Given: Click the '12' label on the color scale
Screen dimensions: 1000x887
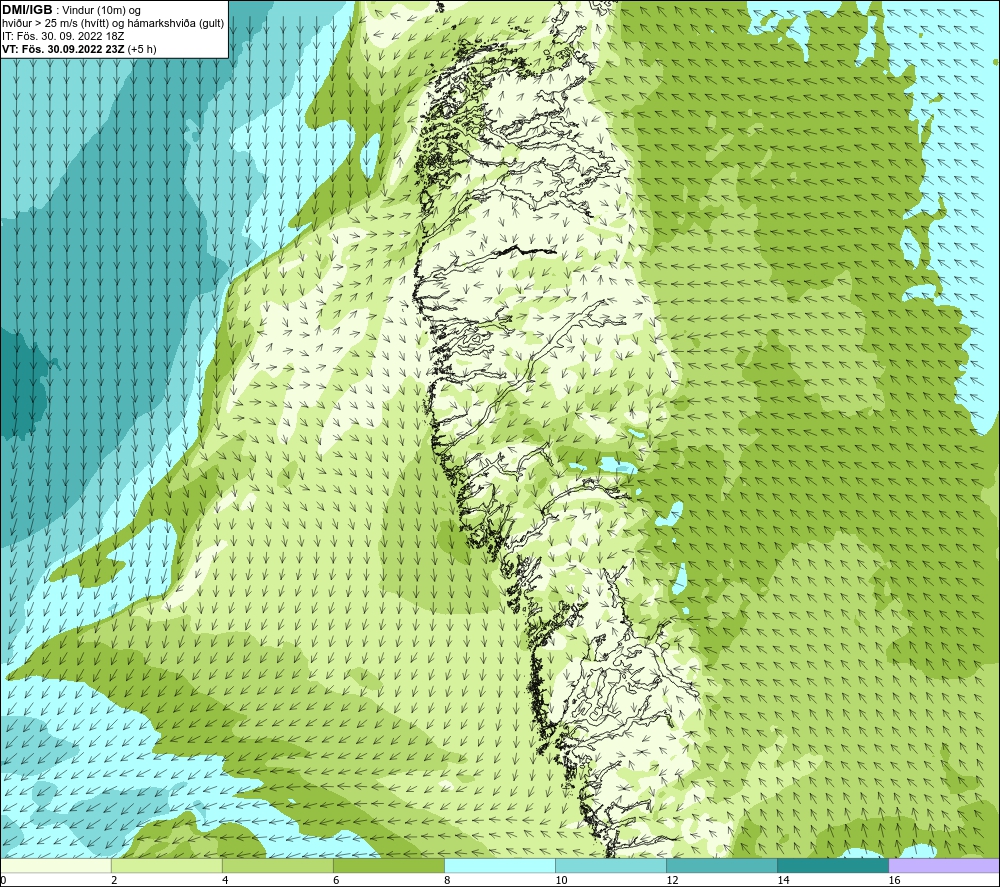Looking at the screenshot, I should [x=672, y=880].
